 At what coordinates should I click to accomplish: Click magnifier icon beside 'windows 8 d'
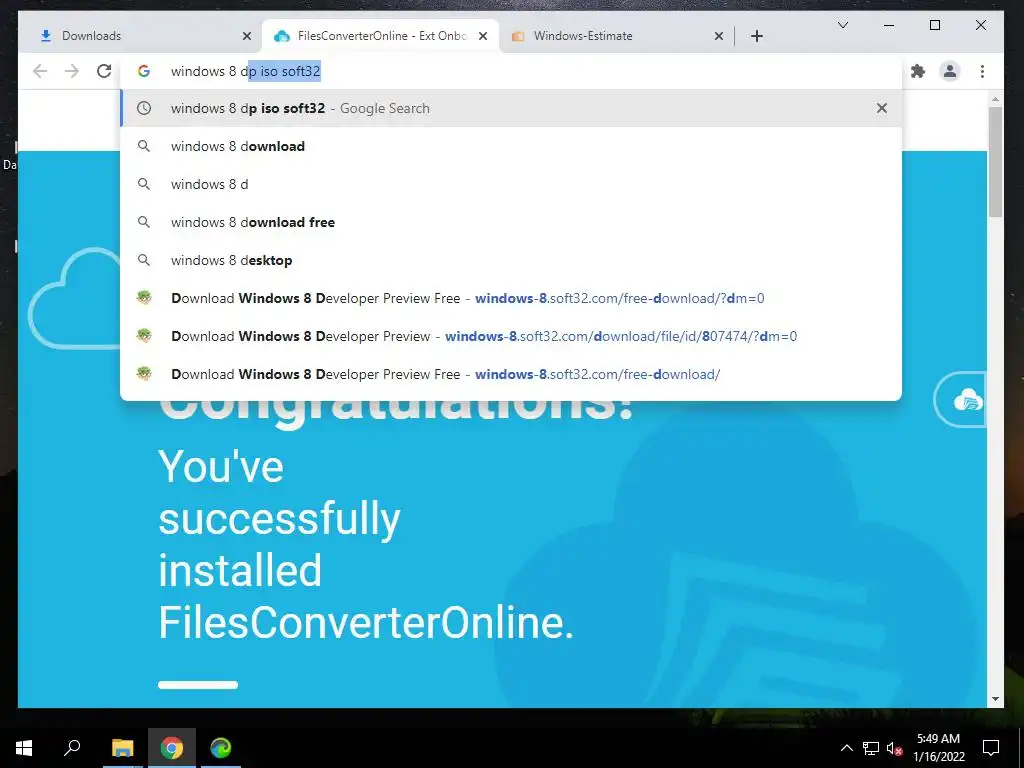click(x=144, y=184)
